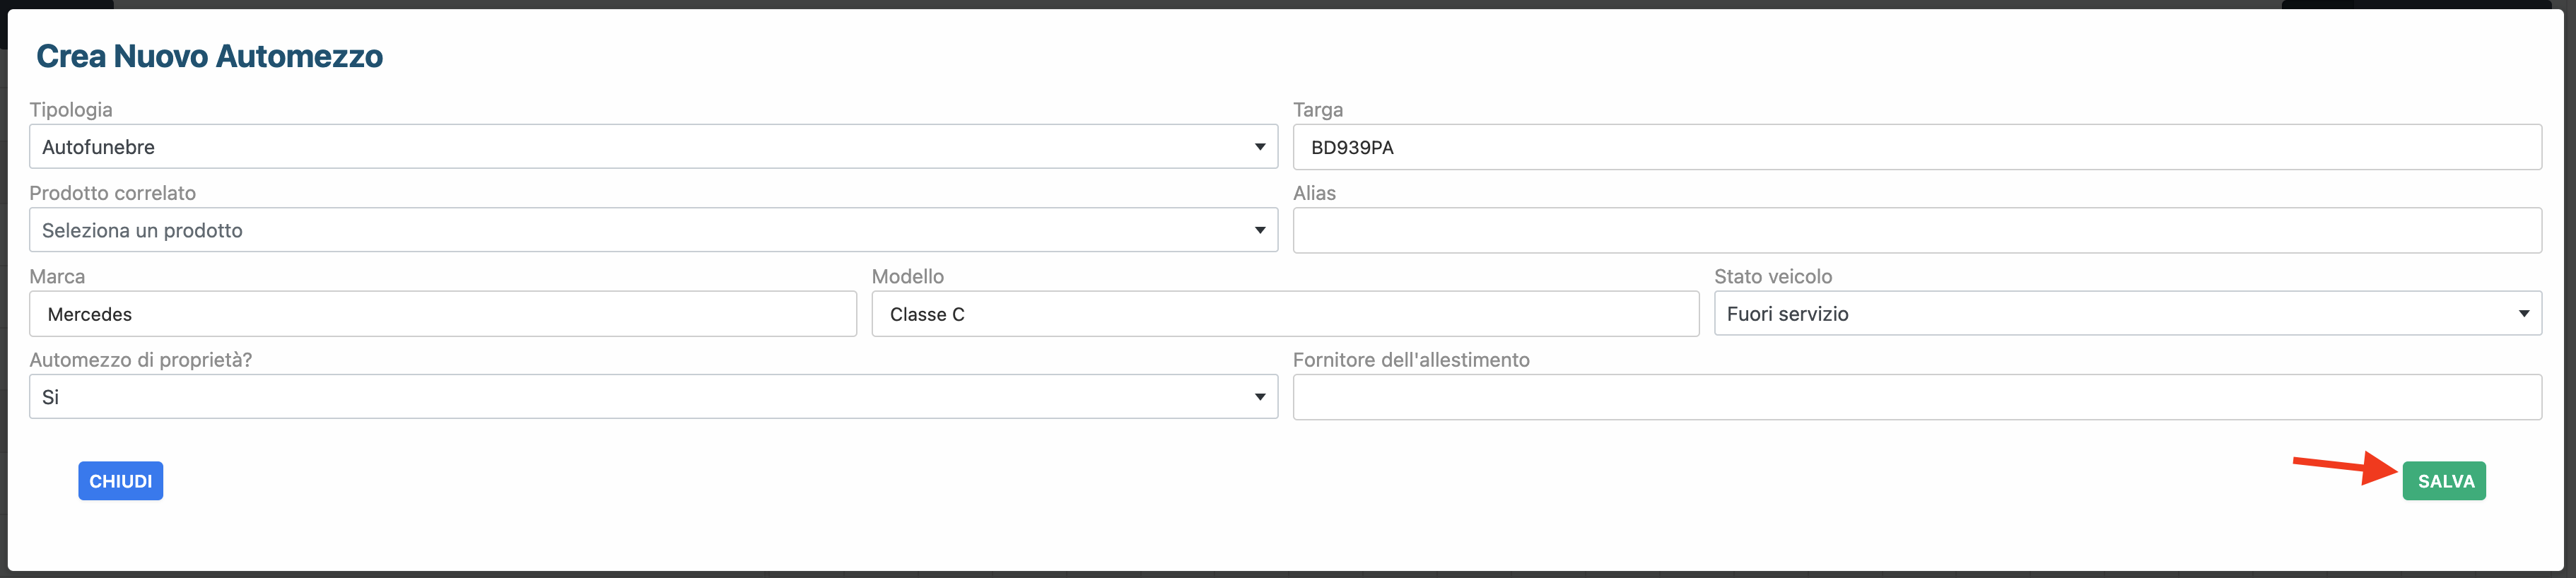This screenshot has height=578, width=2576.
Task: Click the Stato veicolo label text
Action: (x=1772, y=277)
